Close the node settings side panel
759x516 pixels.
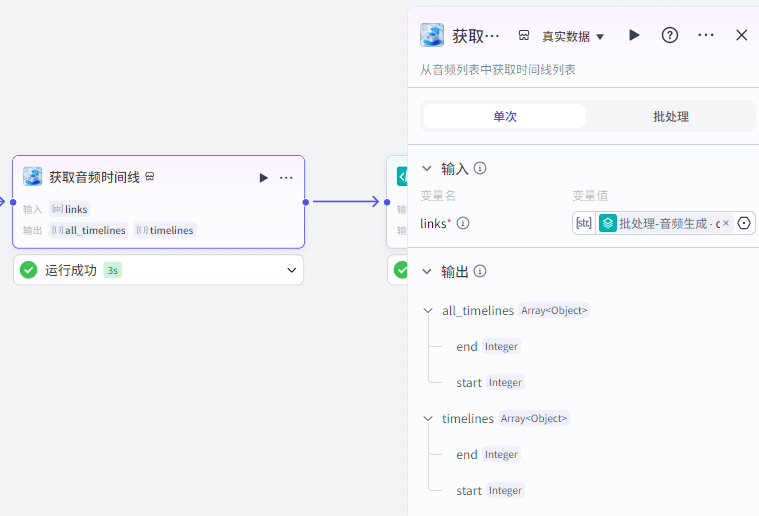tap(742, 35)
